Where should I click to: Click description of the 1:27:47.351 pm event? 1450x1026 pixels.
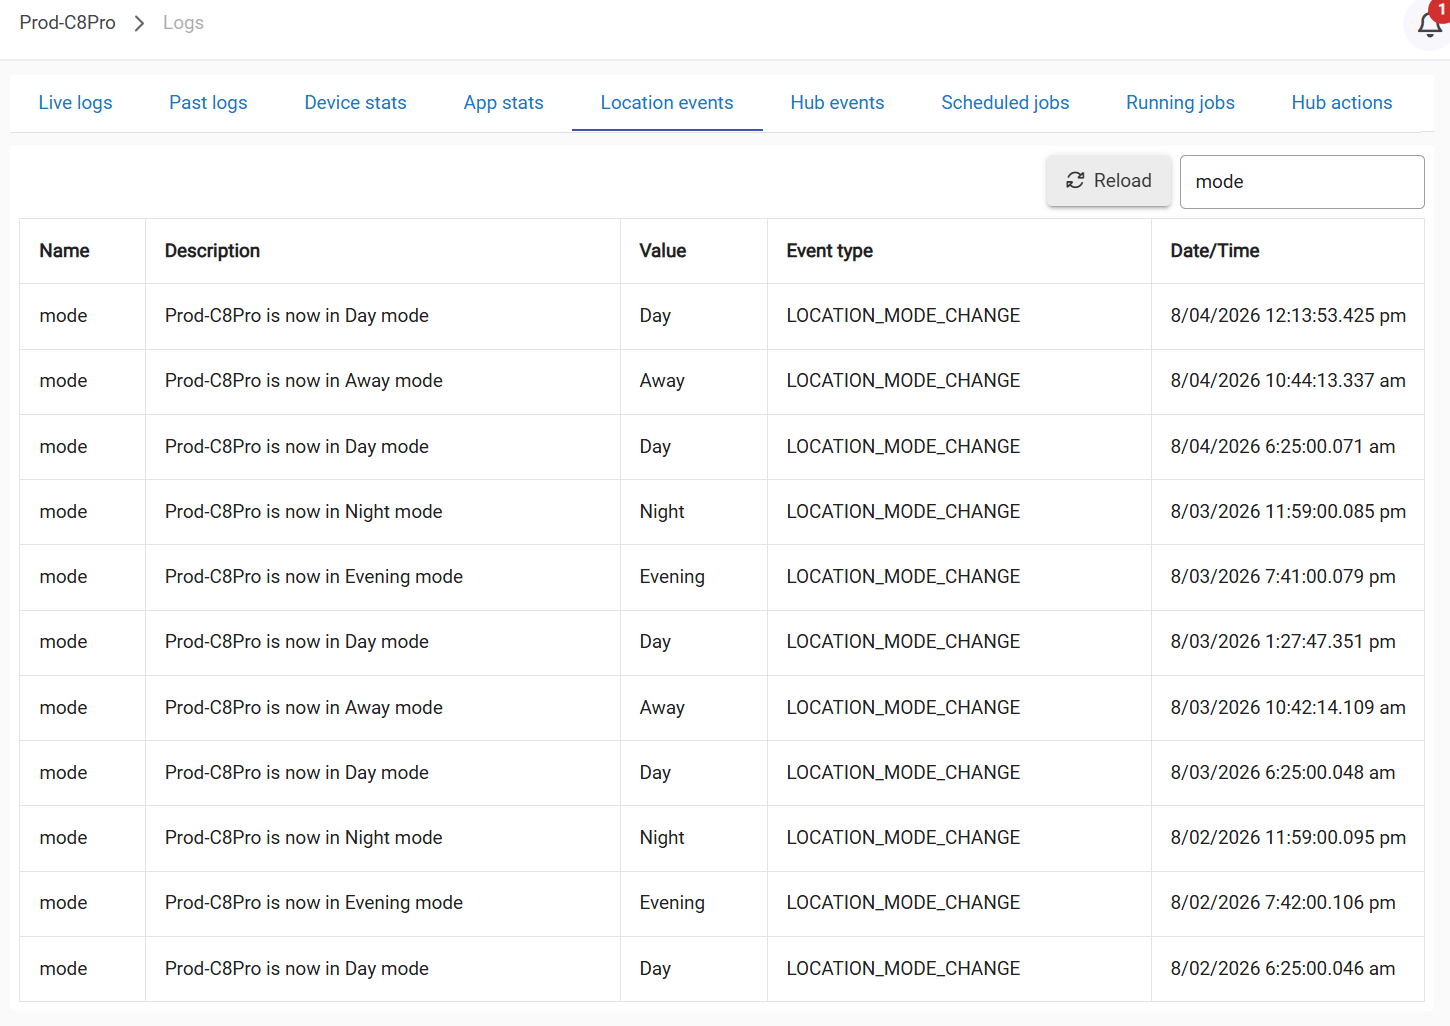coord(297,642)
